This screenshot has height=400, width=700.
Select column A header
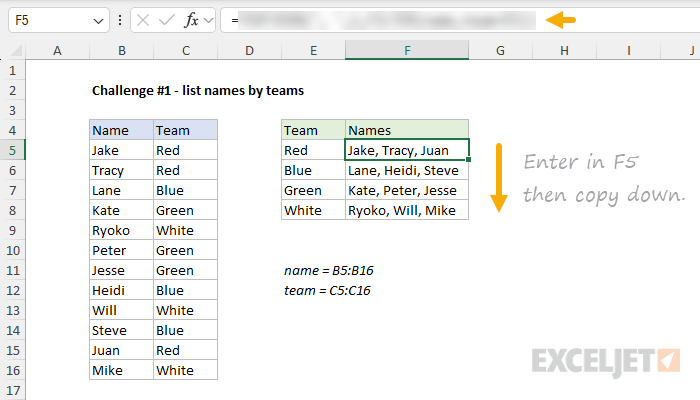tap(57, 50)
